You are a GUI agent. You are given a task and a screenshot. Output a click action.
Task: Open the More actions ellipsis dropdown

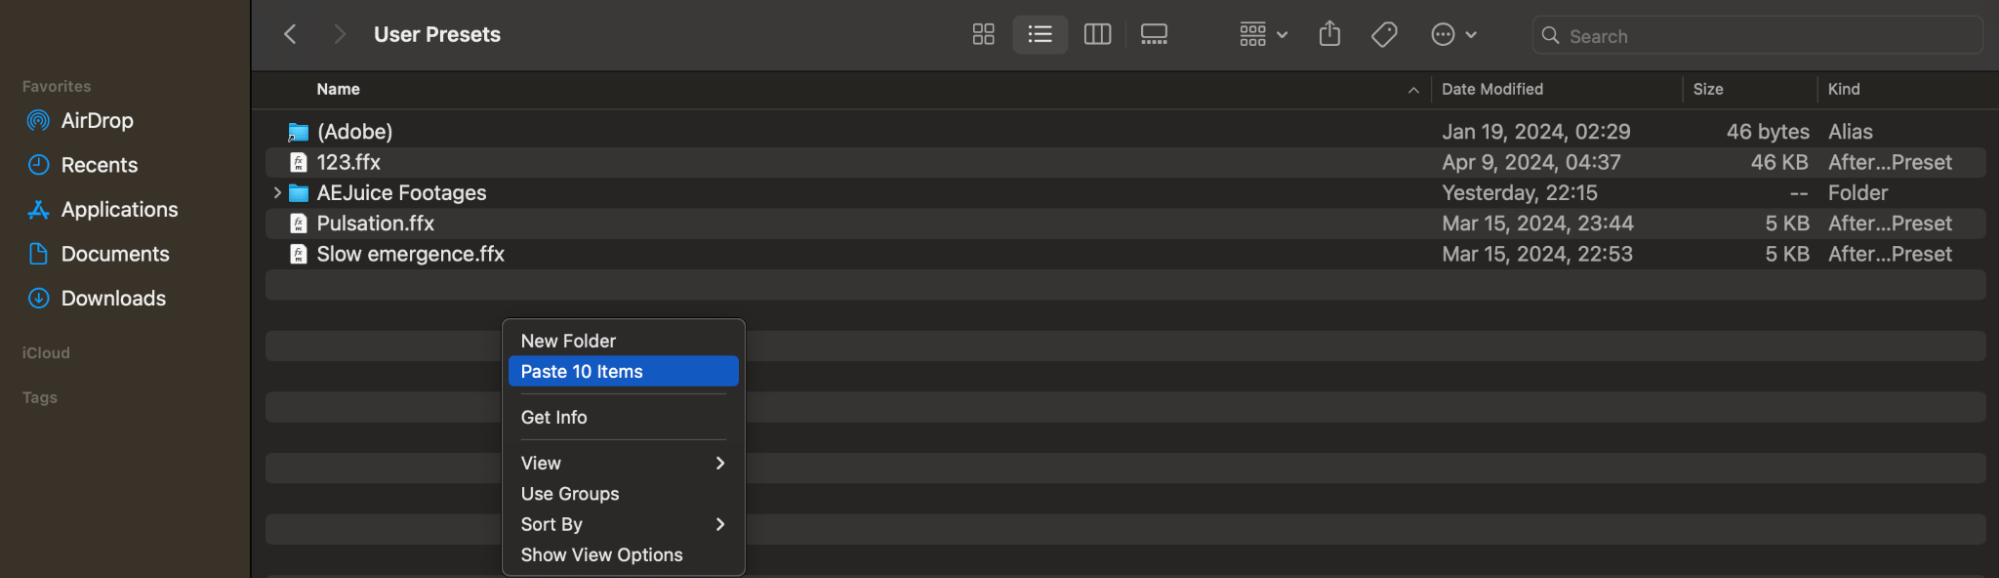click(1453, 35)
